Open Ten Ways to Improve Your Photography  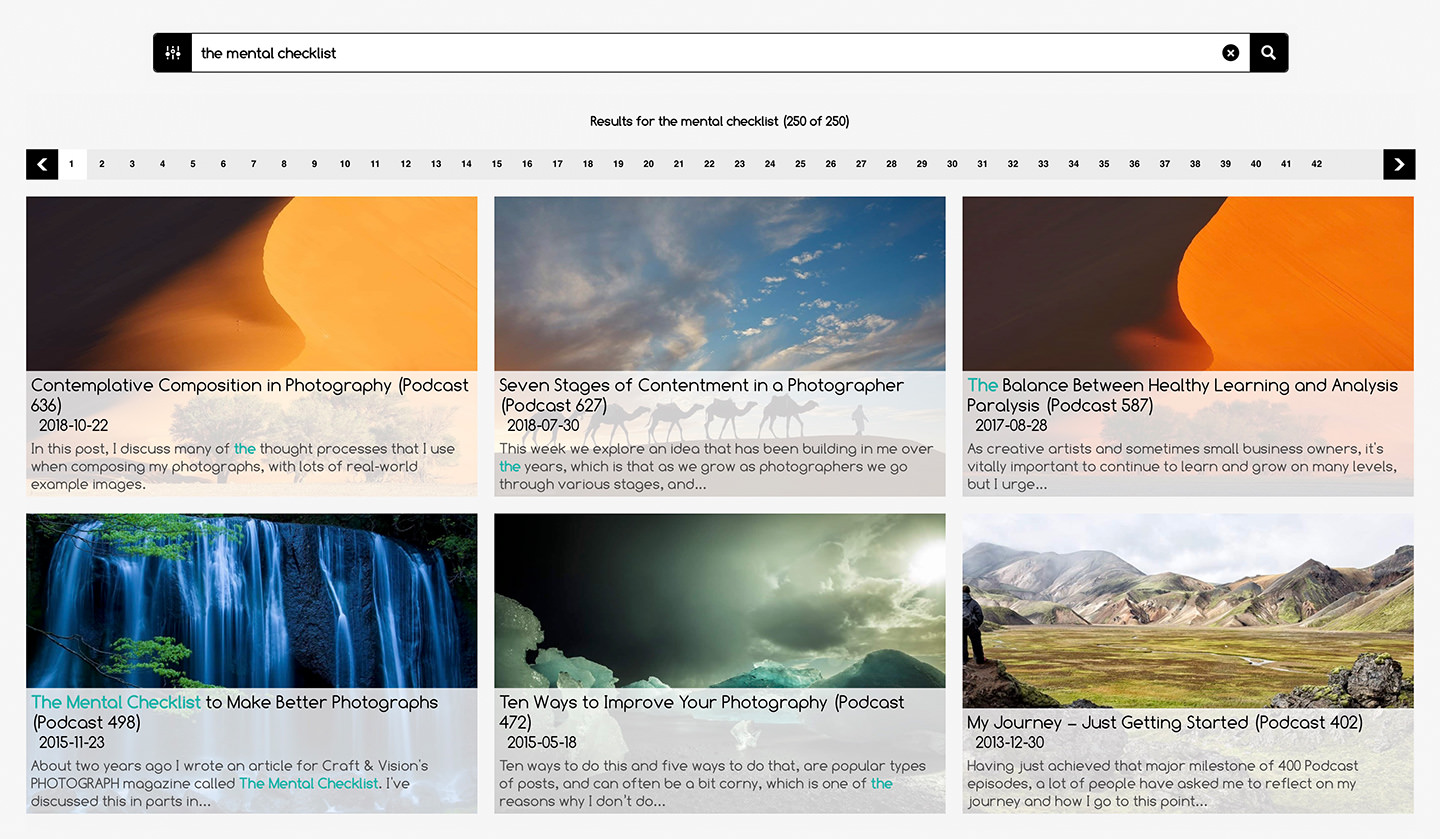tap(700, 703)
